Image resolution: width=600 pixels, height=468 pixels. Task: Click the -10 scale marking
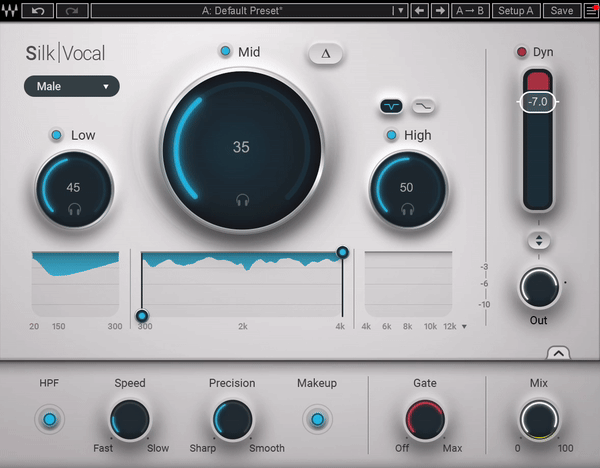click(x=484, y=305)
